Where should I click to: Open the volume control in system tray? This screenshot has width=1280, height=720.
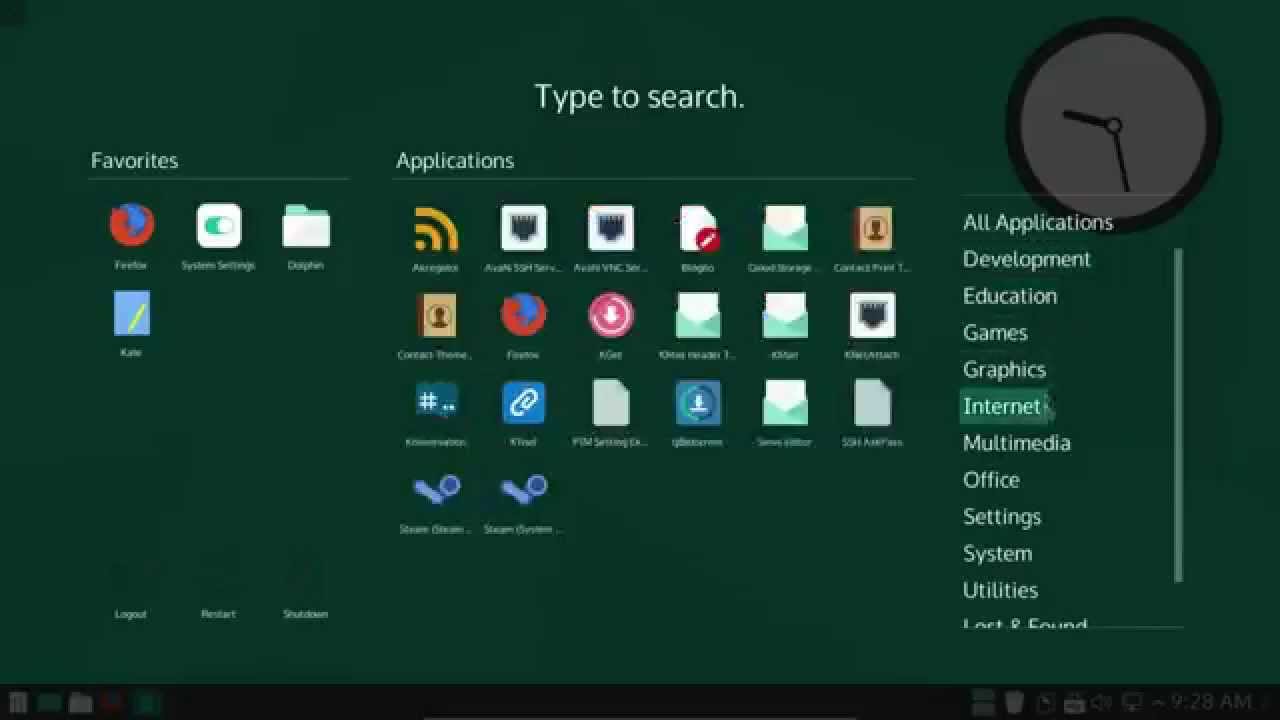pos(1101,702)
